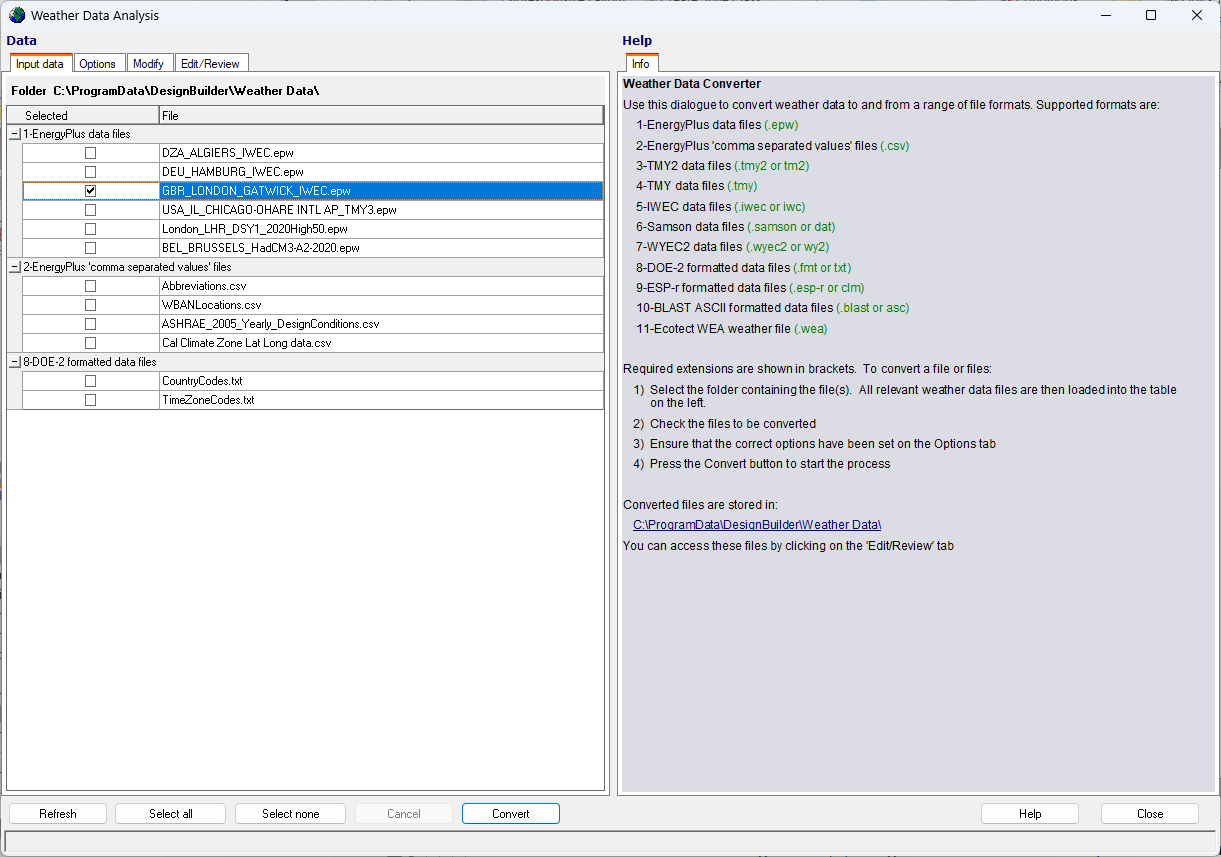Collapse the 8-DOE-2 formatted data files group

pyautogui.click(x=15, y=362)
